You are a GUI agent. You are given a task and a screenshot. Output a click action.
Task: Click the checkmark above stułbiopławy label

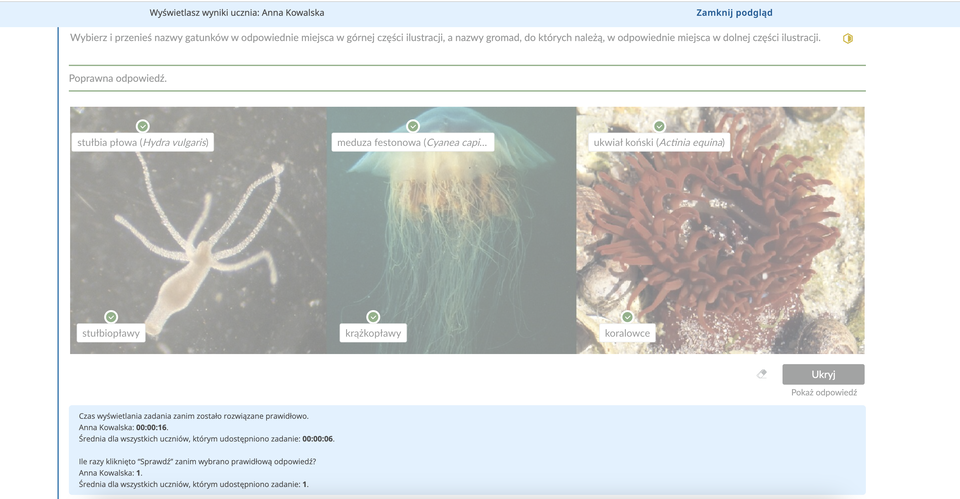[111, 317]
